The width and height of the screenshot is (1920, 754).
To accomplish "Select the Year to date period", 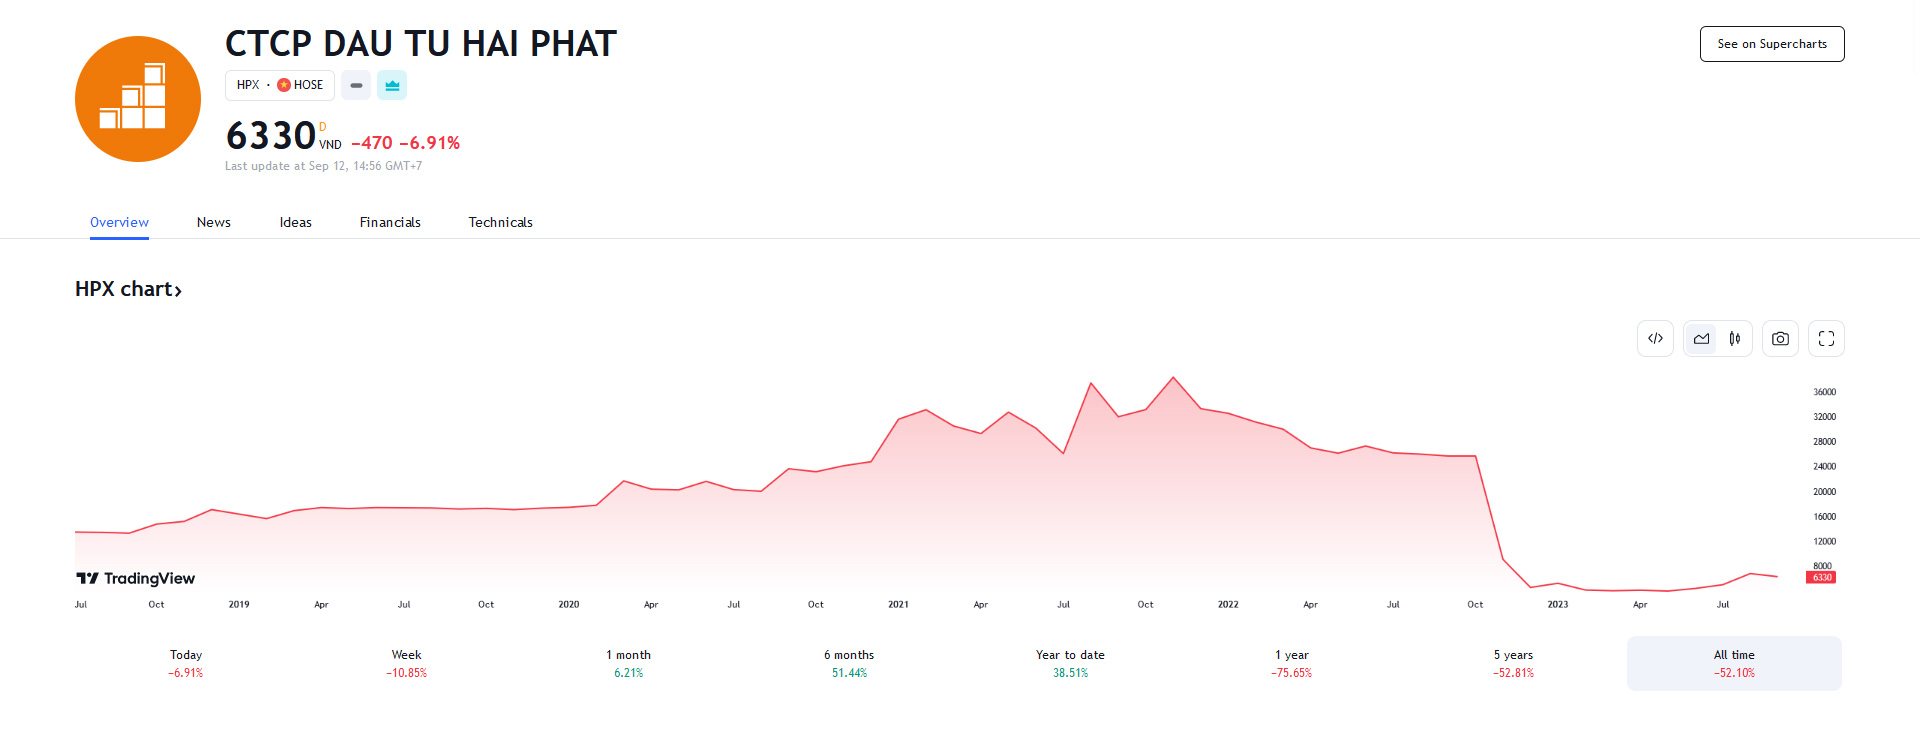I will pos(1070,663).
